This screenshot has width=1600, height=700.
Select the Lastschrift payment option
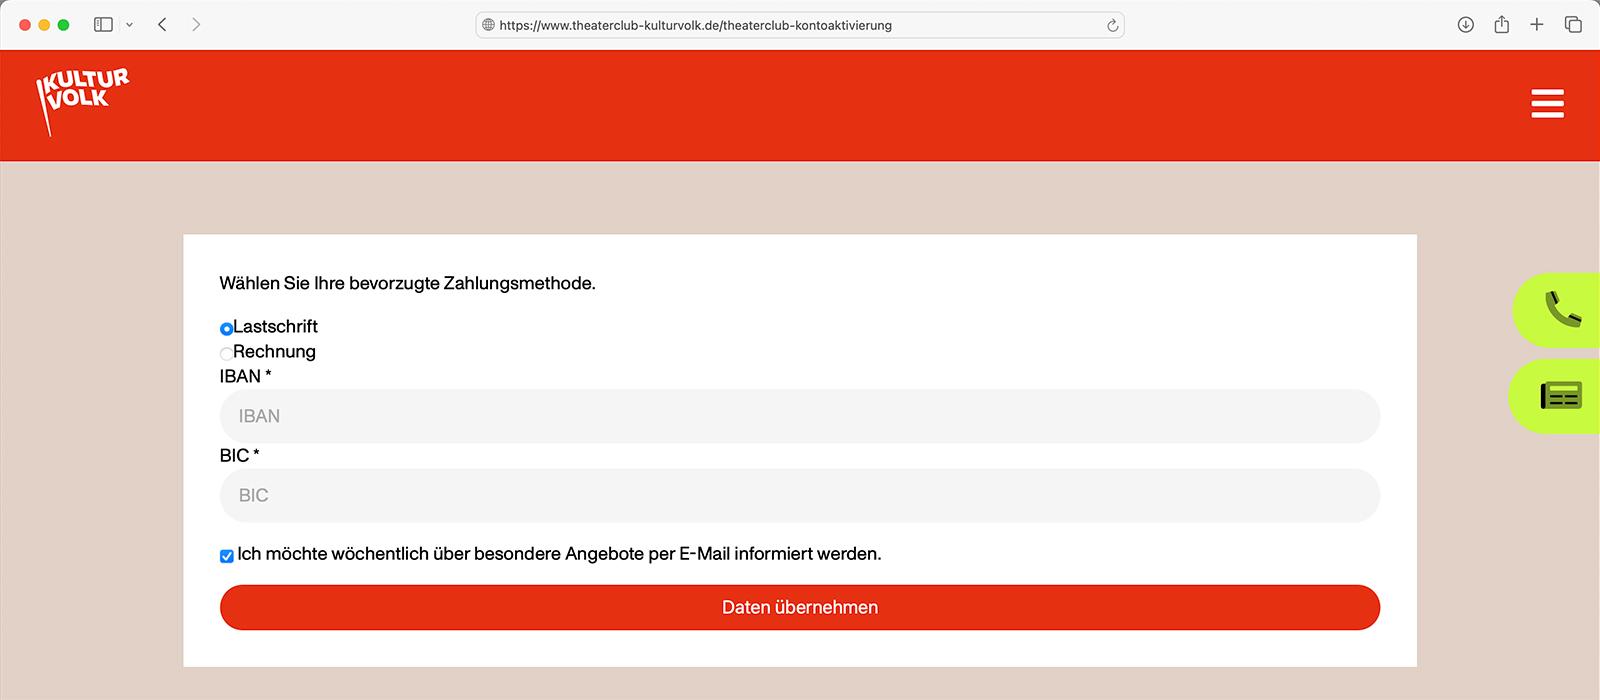pyautogui.click(x=226, y=328)
